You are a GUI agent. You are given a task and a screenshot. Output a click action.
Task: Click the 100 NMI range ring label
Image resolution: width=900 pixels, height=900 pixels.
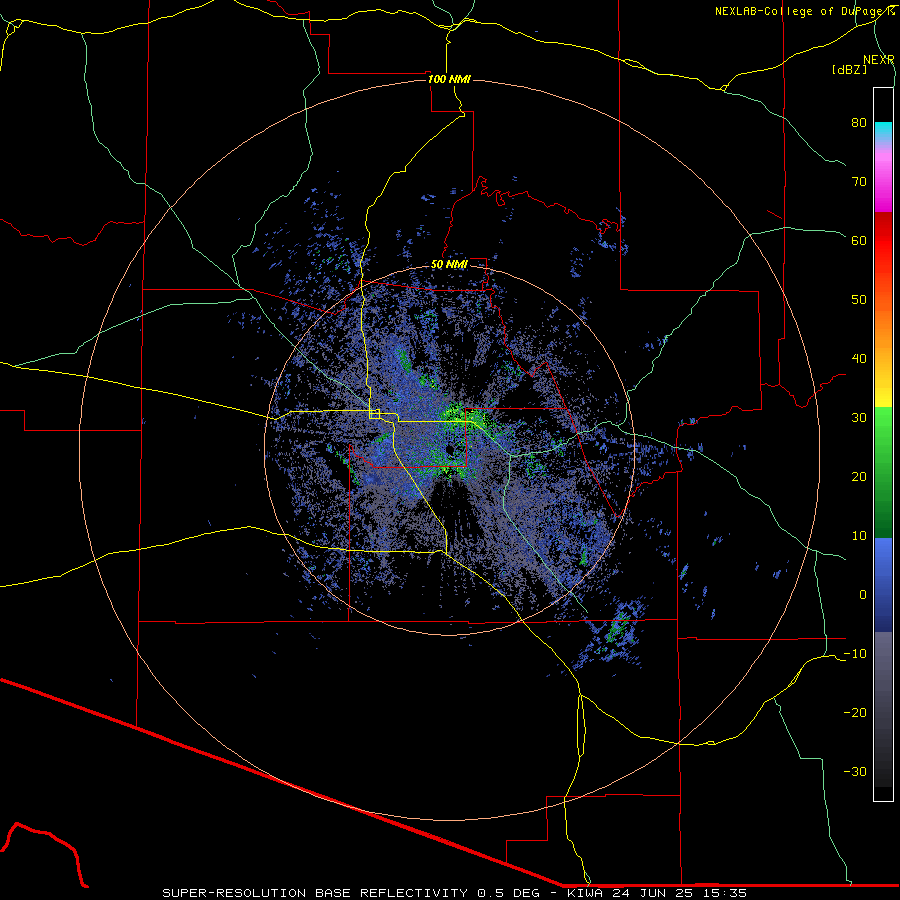click(449, 79)
